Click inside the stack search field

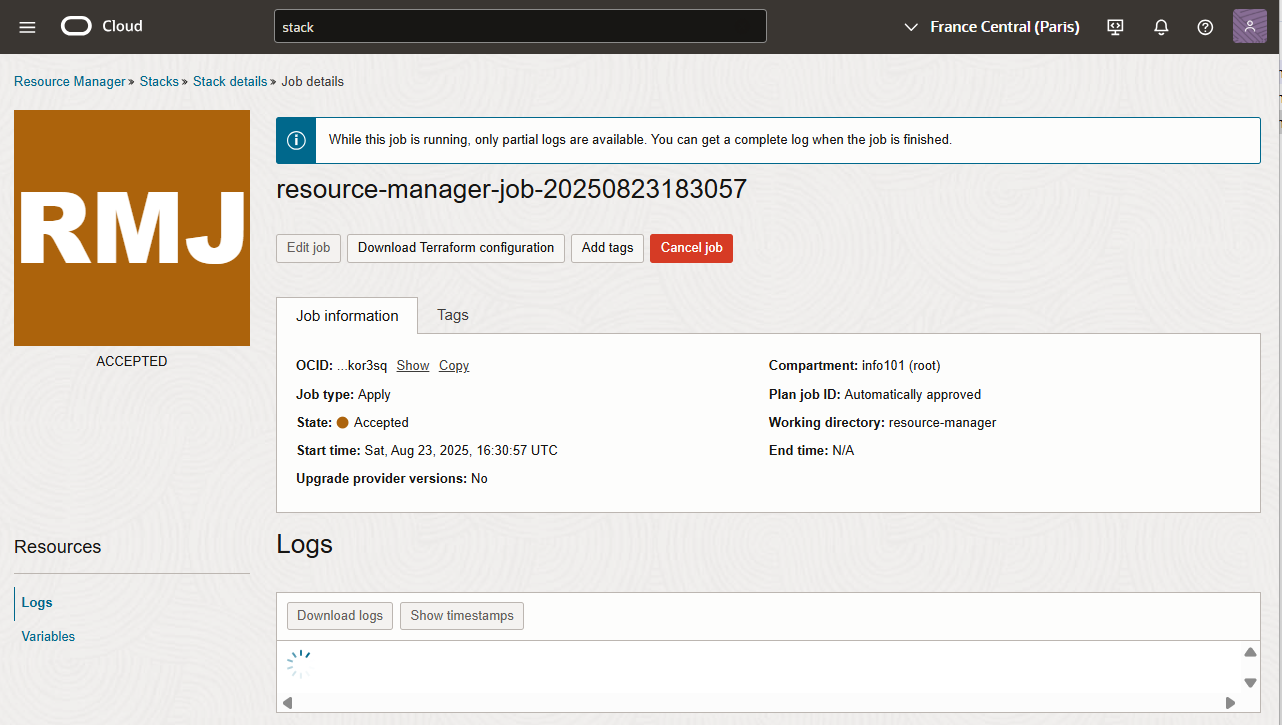tap(520, 26)
